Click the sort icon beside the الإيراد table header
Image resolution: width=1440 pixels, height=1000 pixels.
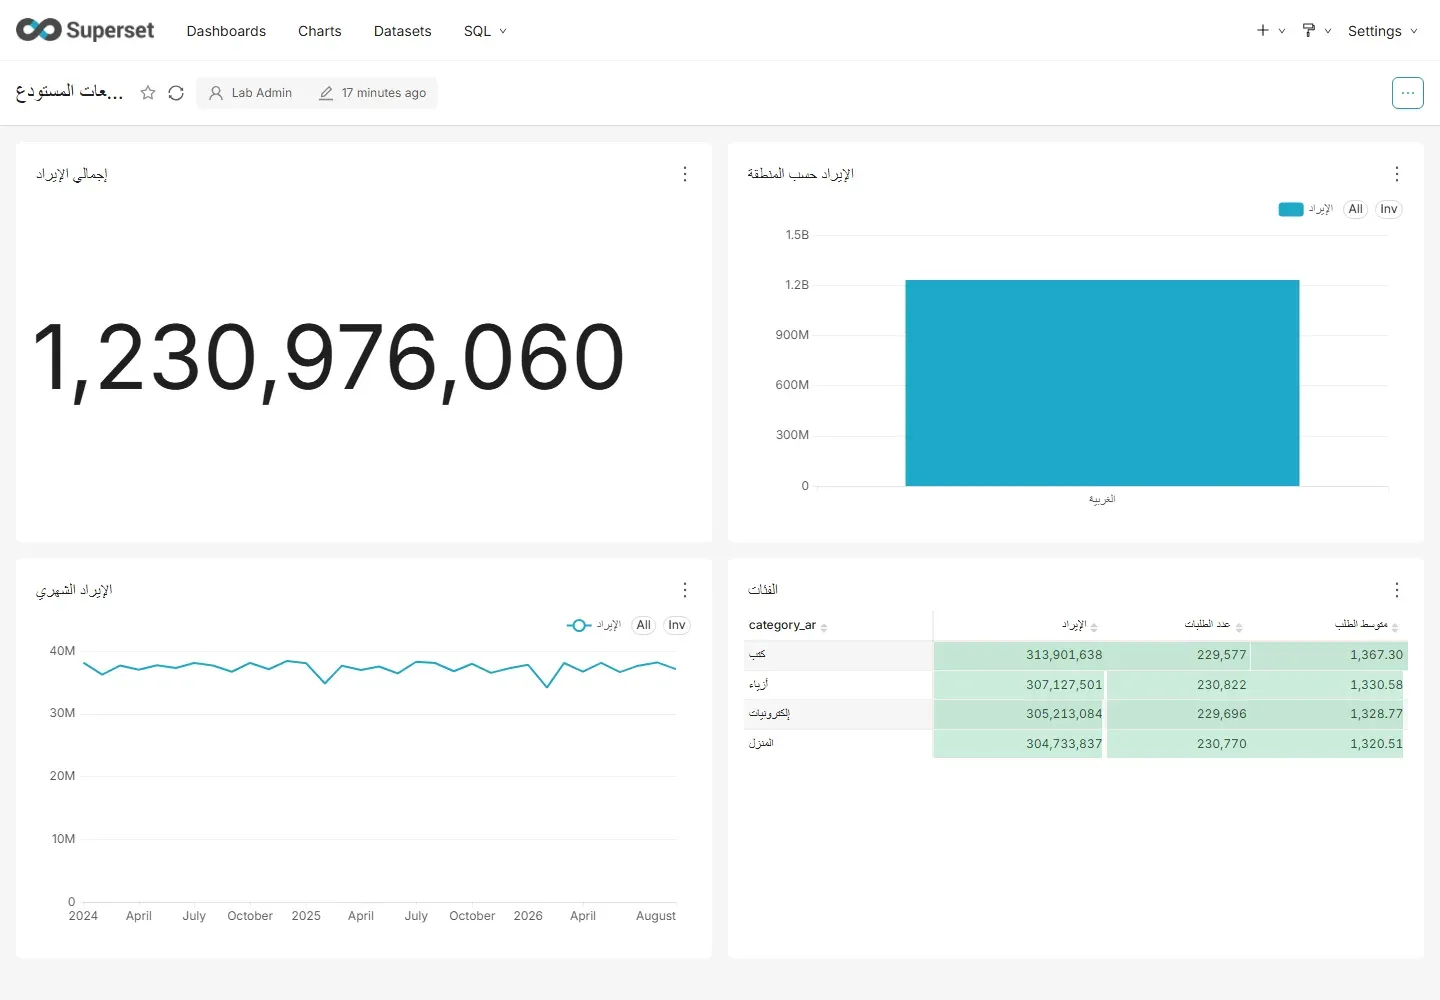tap(1094, 627)
